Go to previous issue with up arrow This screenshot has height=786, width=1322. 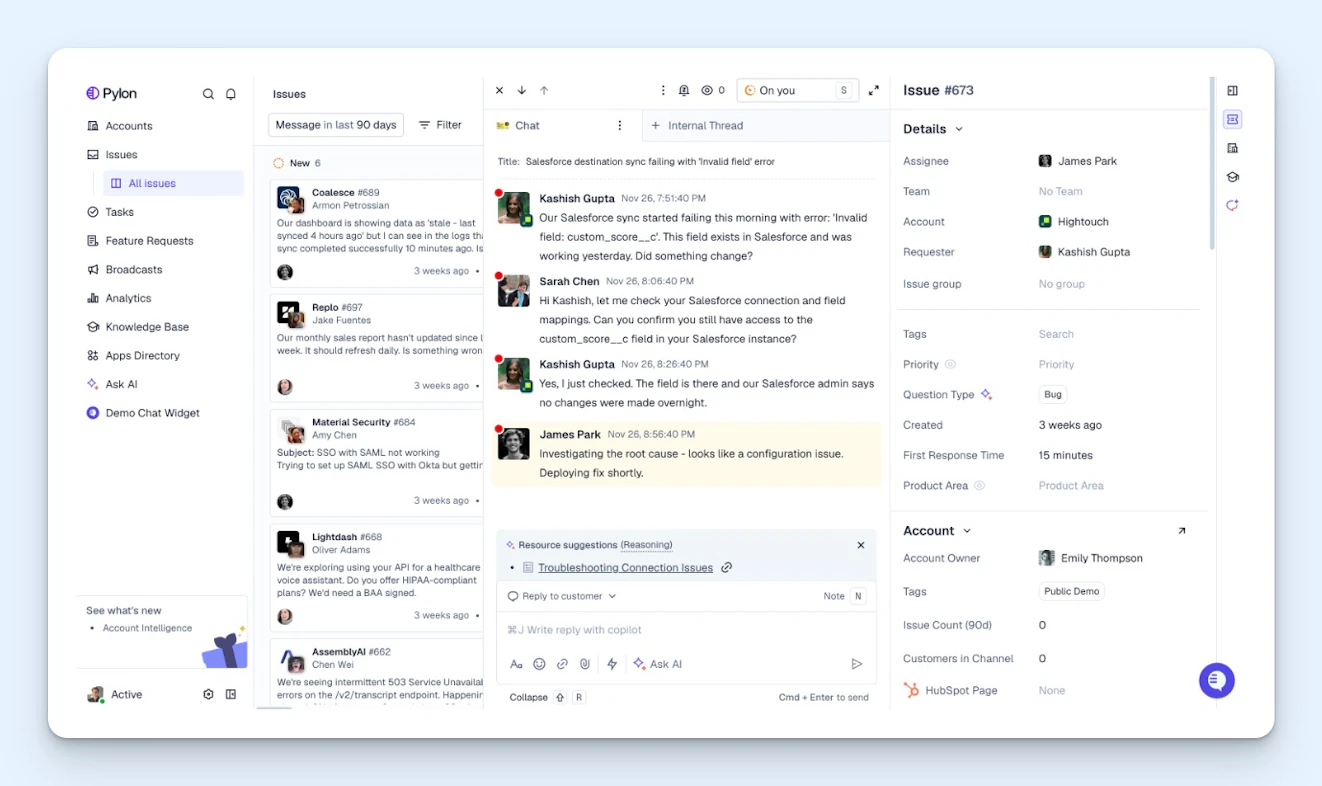pos(544,90)
